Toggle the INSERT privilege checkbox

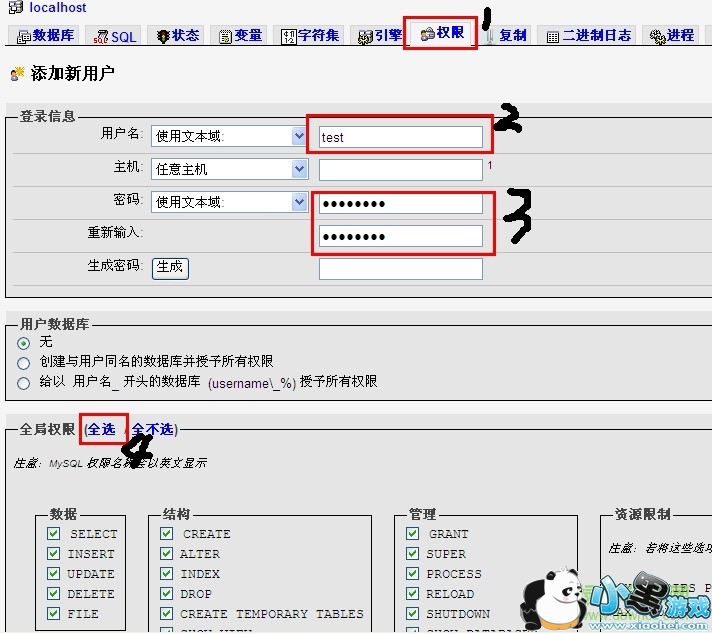54,553
